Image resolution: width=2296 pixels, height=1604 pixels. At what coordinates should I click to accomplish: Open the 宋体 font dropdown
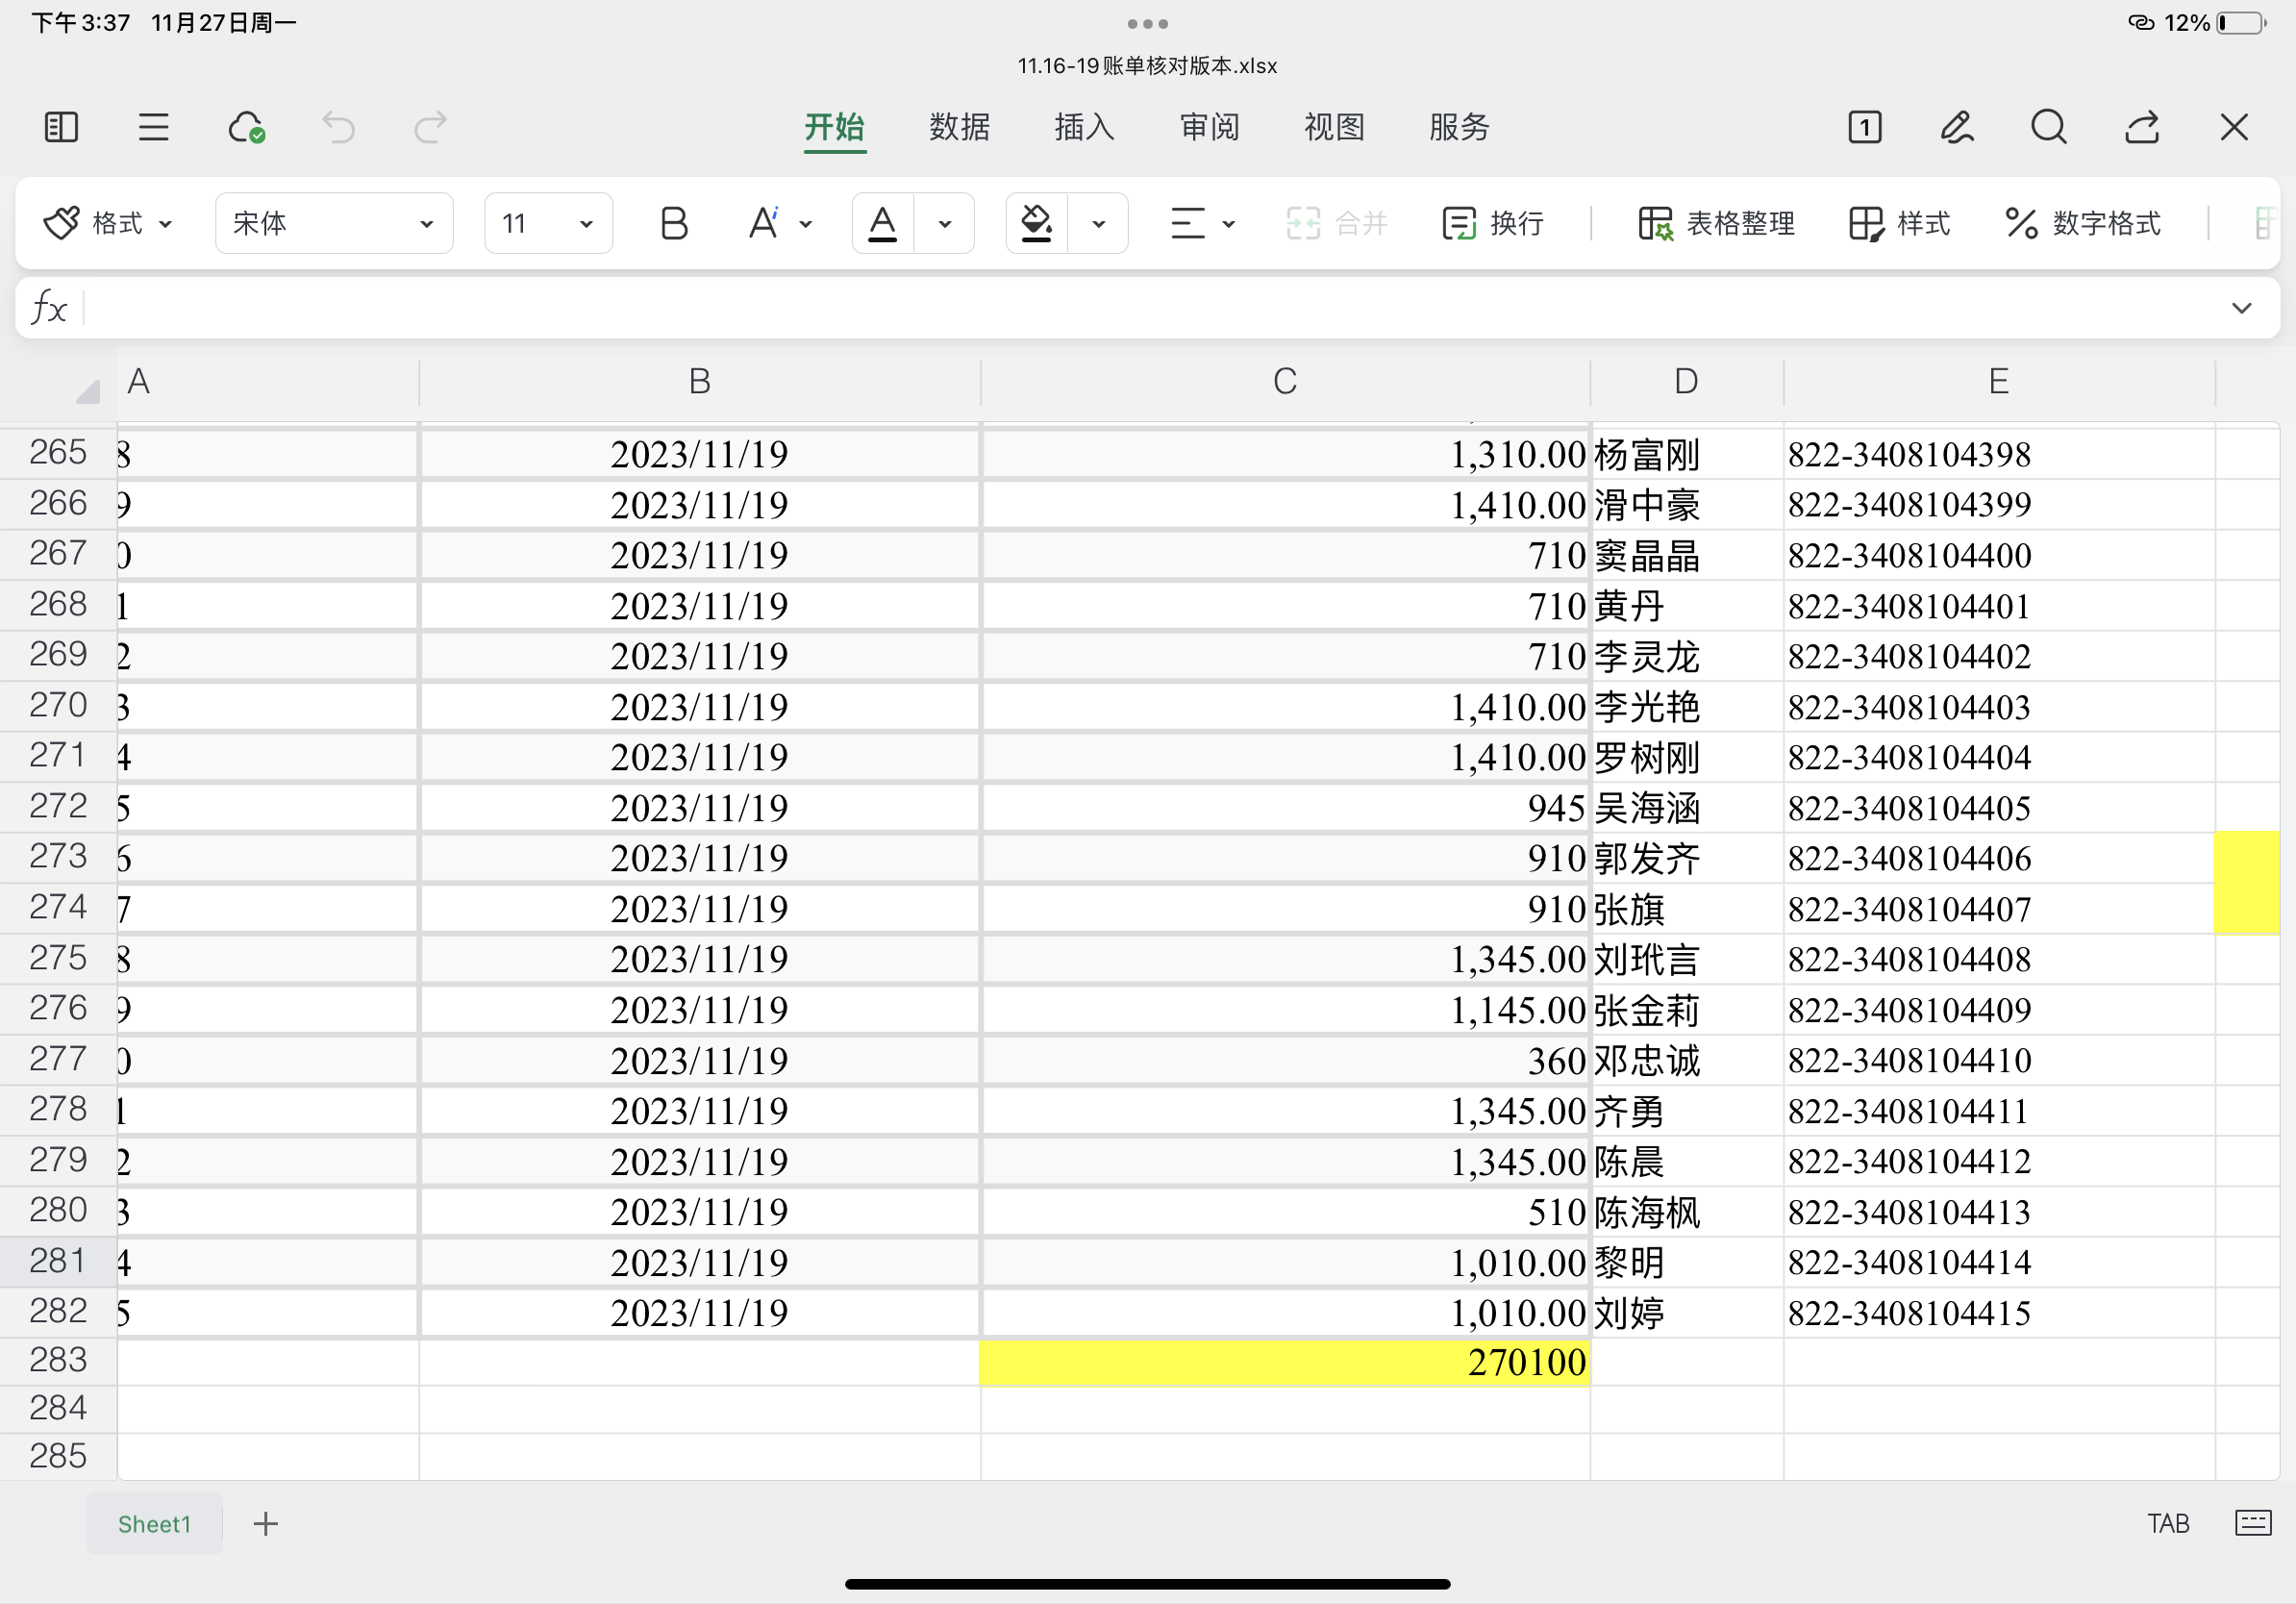334,223
